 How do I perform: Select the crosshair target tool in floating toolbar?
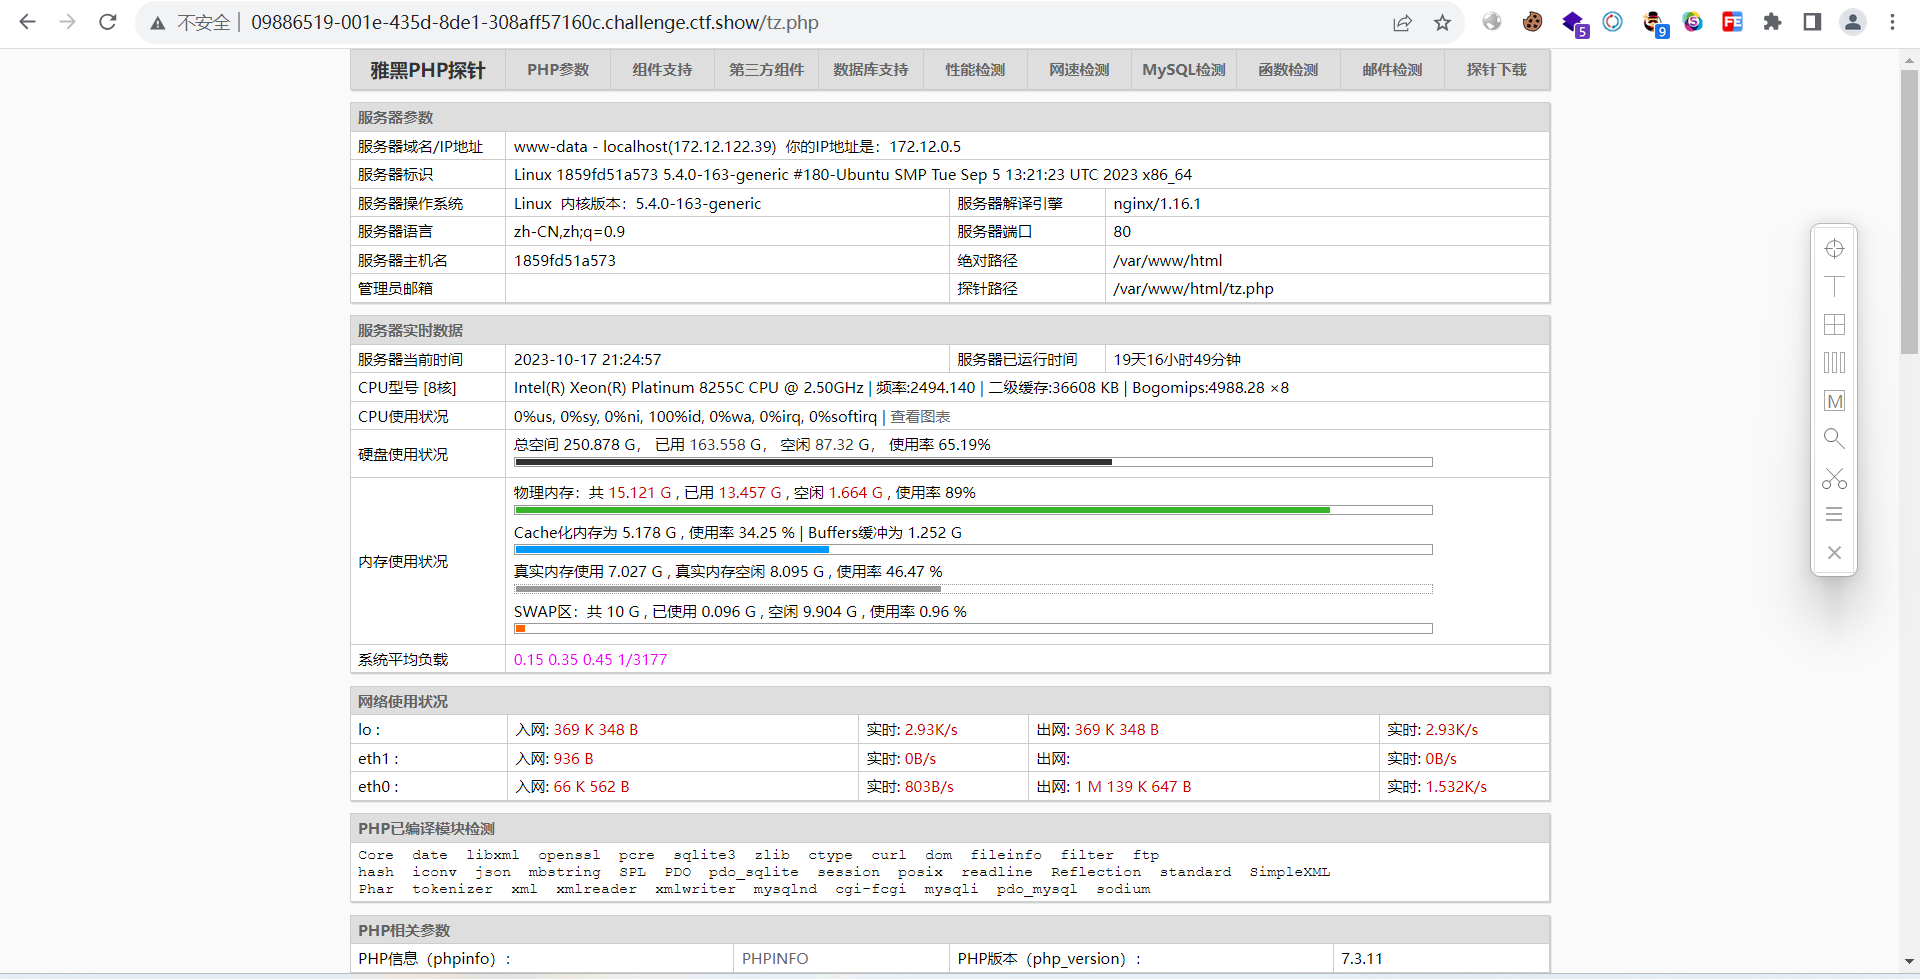1834,249
